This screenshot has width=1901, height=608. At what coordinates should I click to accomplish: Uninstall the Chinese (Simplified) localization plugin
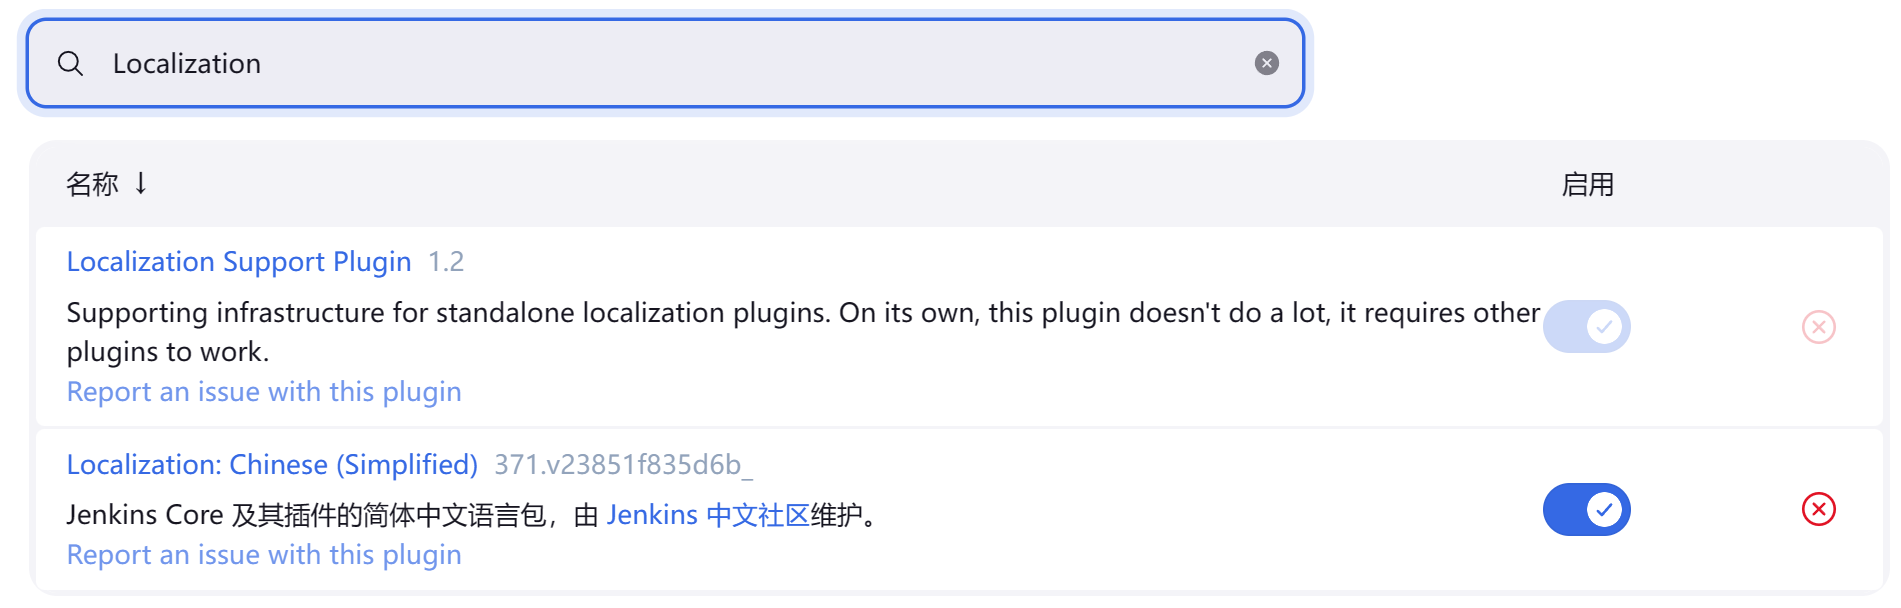point(1818,510)
